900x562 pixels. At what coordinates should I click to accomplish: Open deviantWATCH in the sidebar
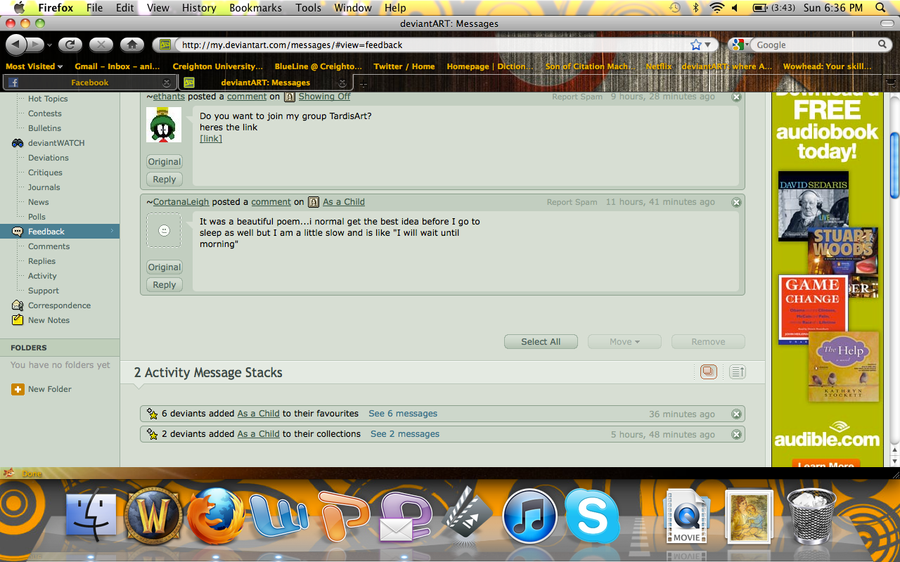pyautogui.click(x=56, y=143)
